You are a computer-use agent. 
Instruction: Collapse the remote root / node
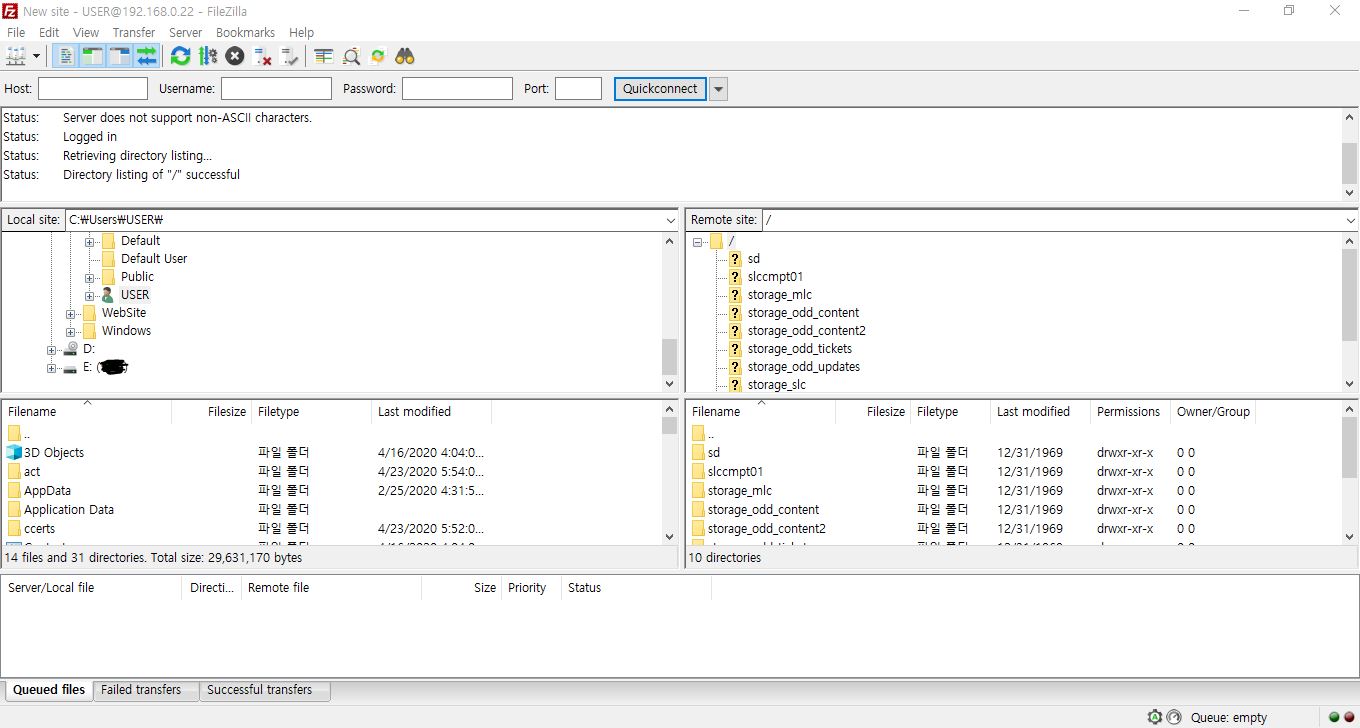tap(697, 241)
